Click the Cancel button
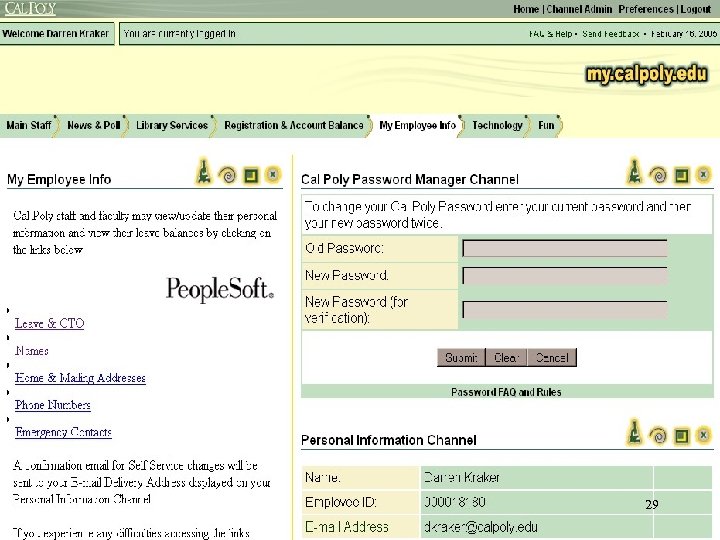The image size is (720, 540). coord(552,357)
